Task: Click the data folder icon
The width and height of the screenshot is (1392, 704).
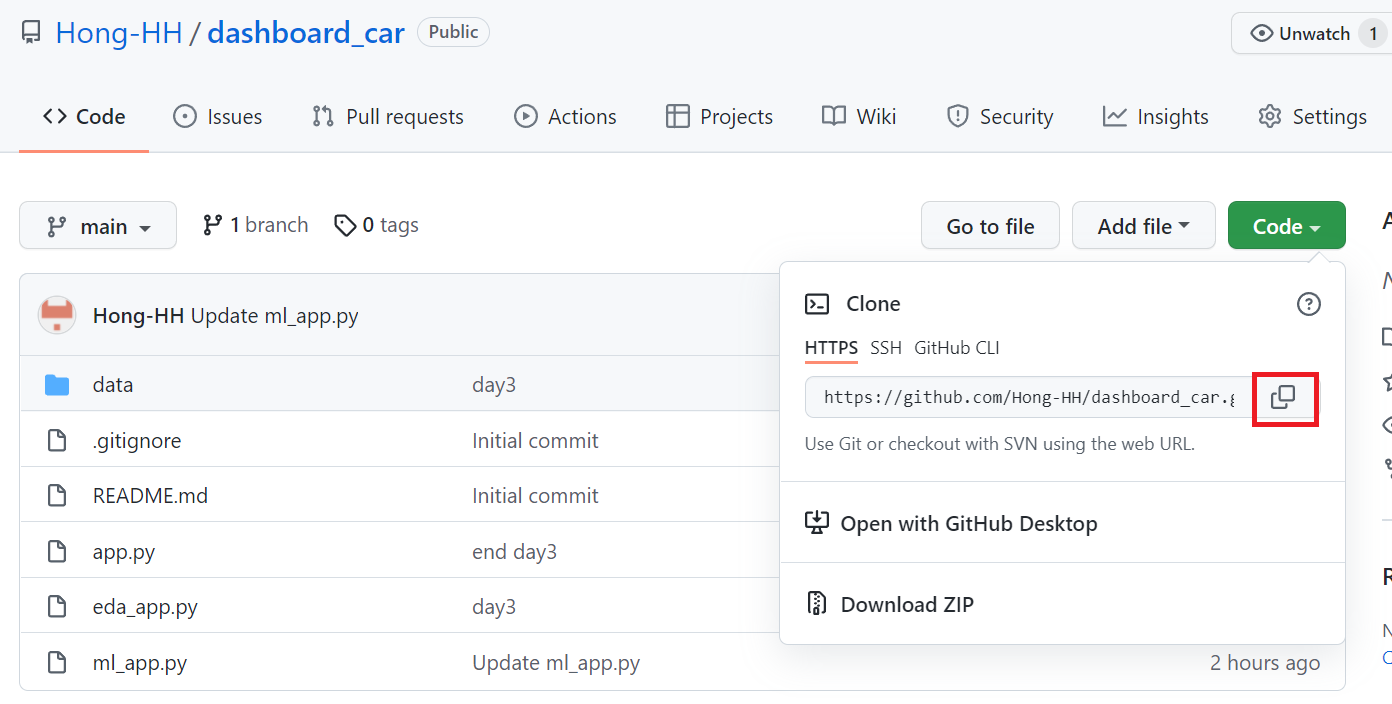Action: click(57, 385)
